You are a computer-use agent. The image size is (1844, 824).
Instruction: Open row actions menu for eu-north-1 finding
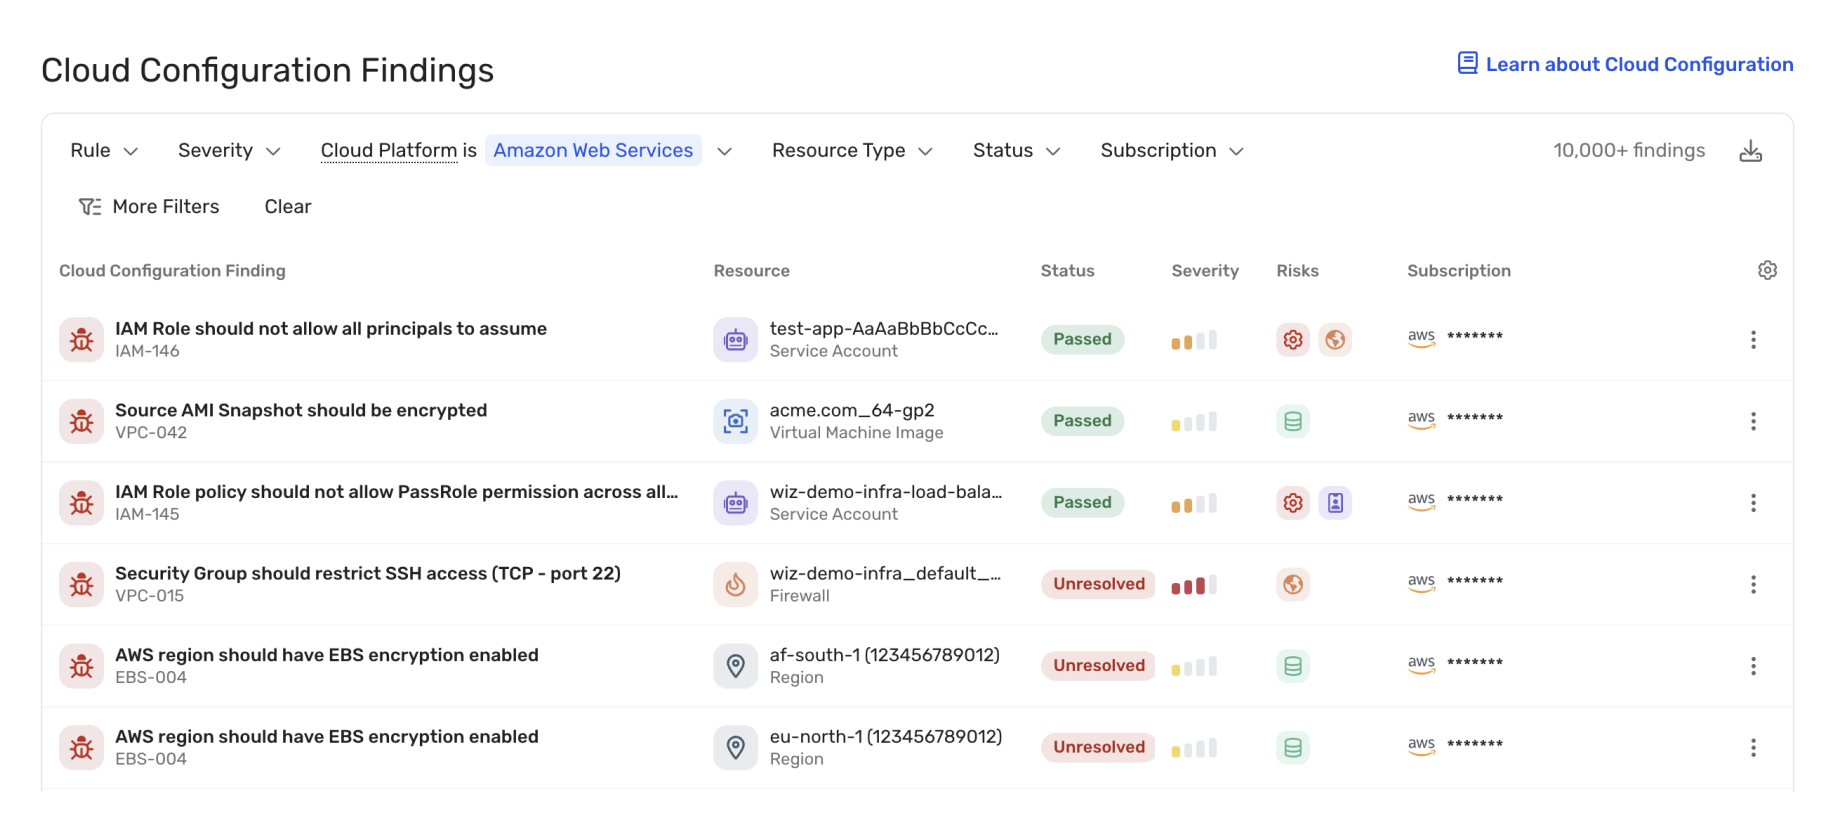1753,747
